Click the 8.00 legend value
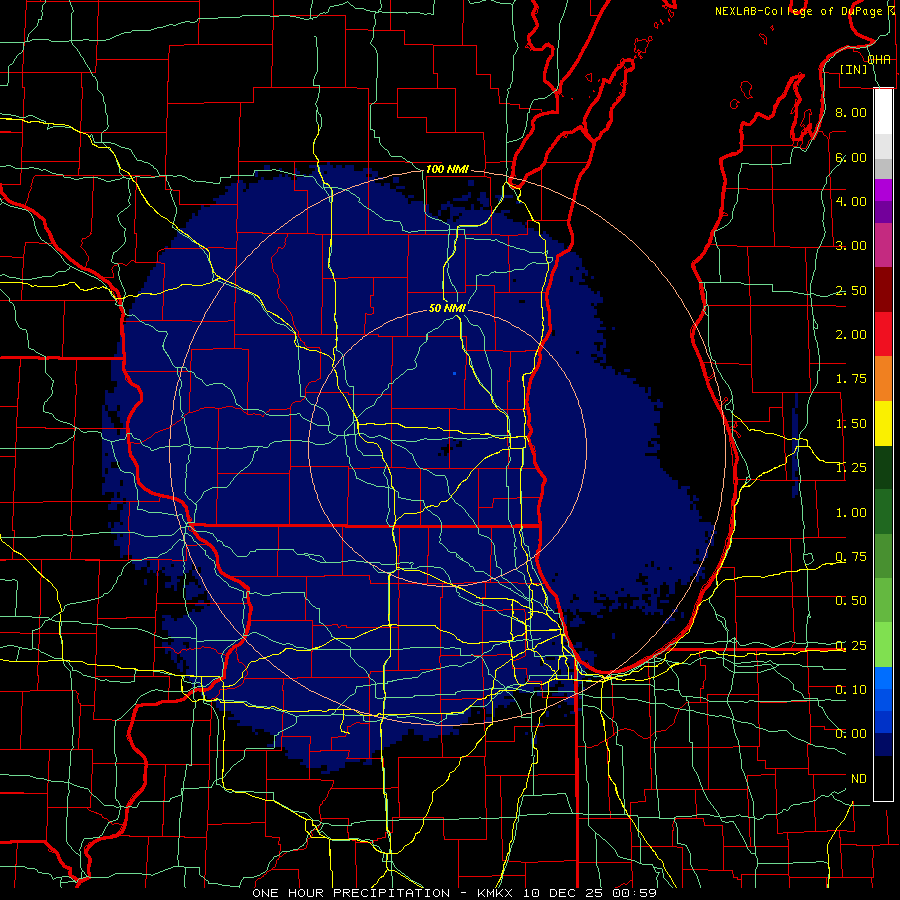Screen dimensions: 900x900 pyautogui.click(x=851, y=112)
